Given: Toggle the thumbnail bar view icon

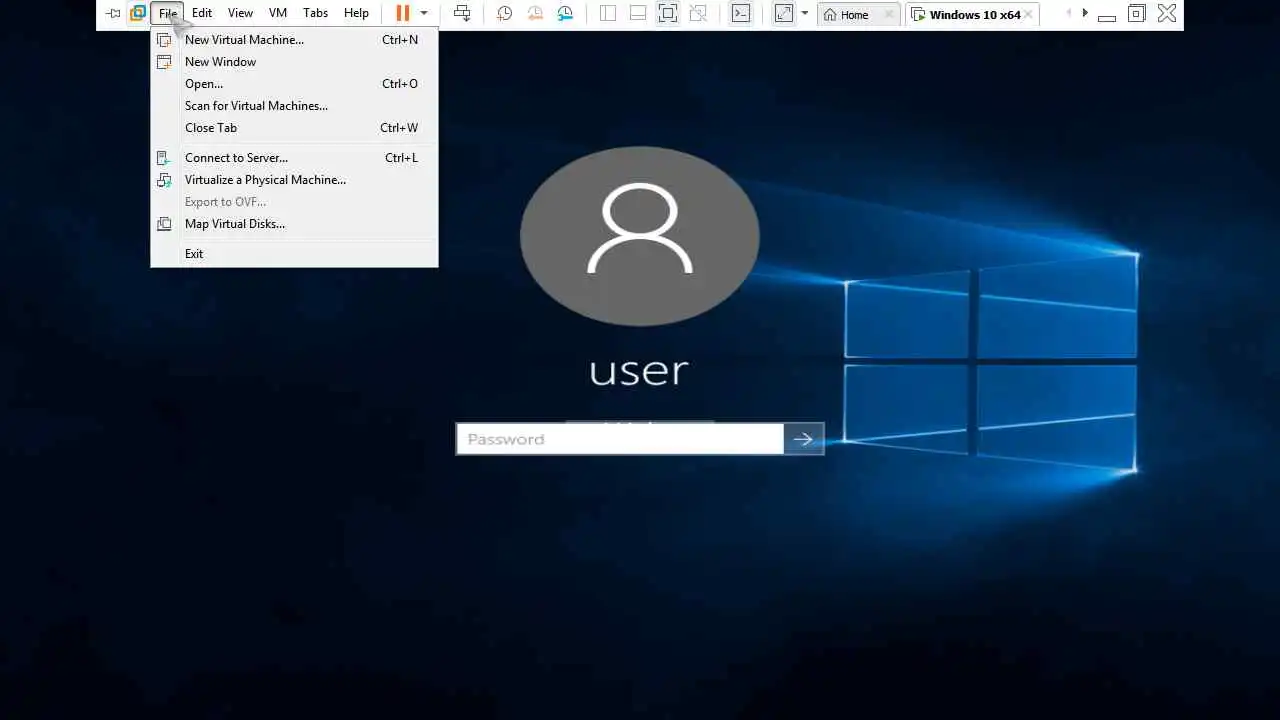Looking at the screenshot, I should tap(638, 13).
